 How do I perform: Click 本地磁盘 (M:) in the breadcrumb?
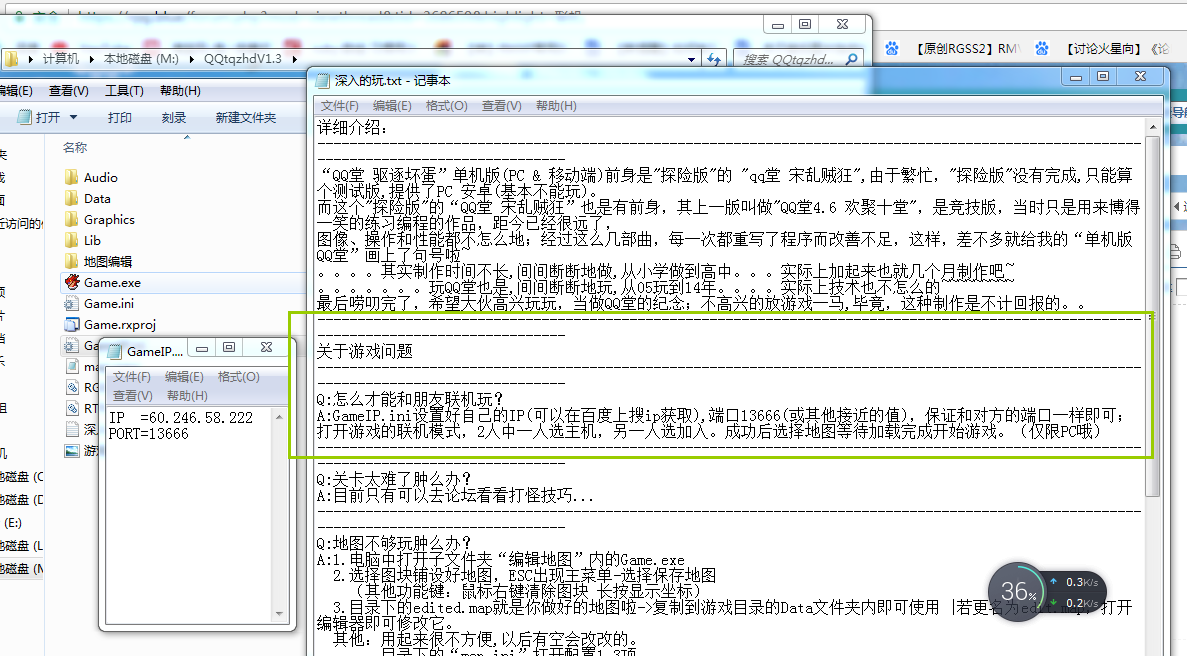141,58
